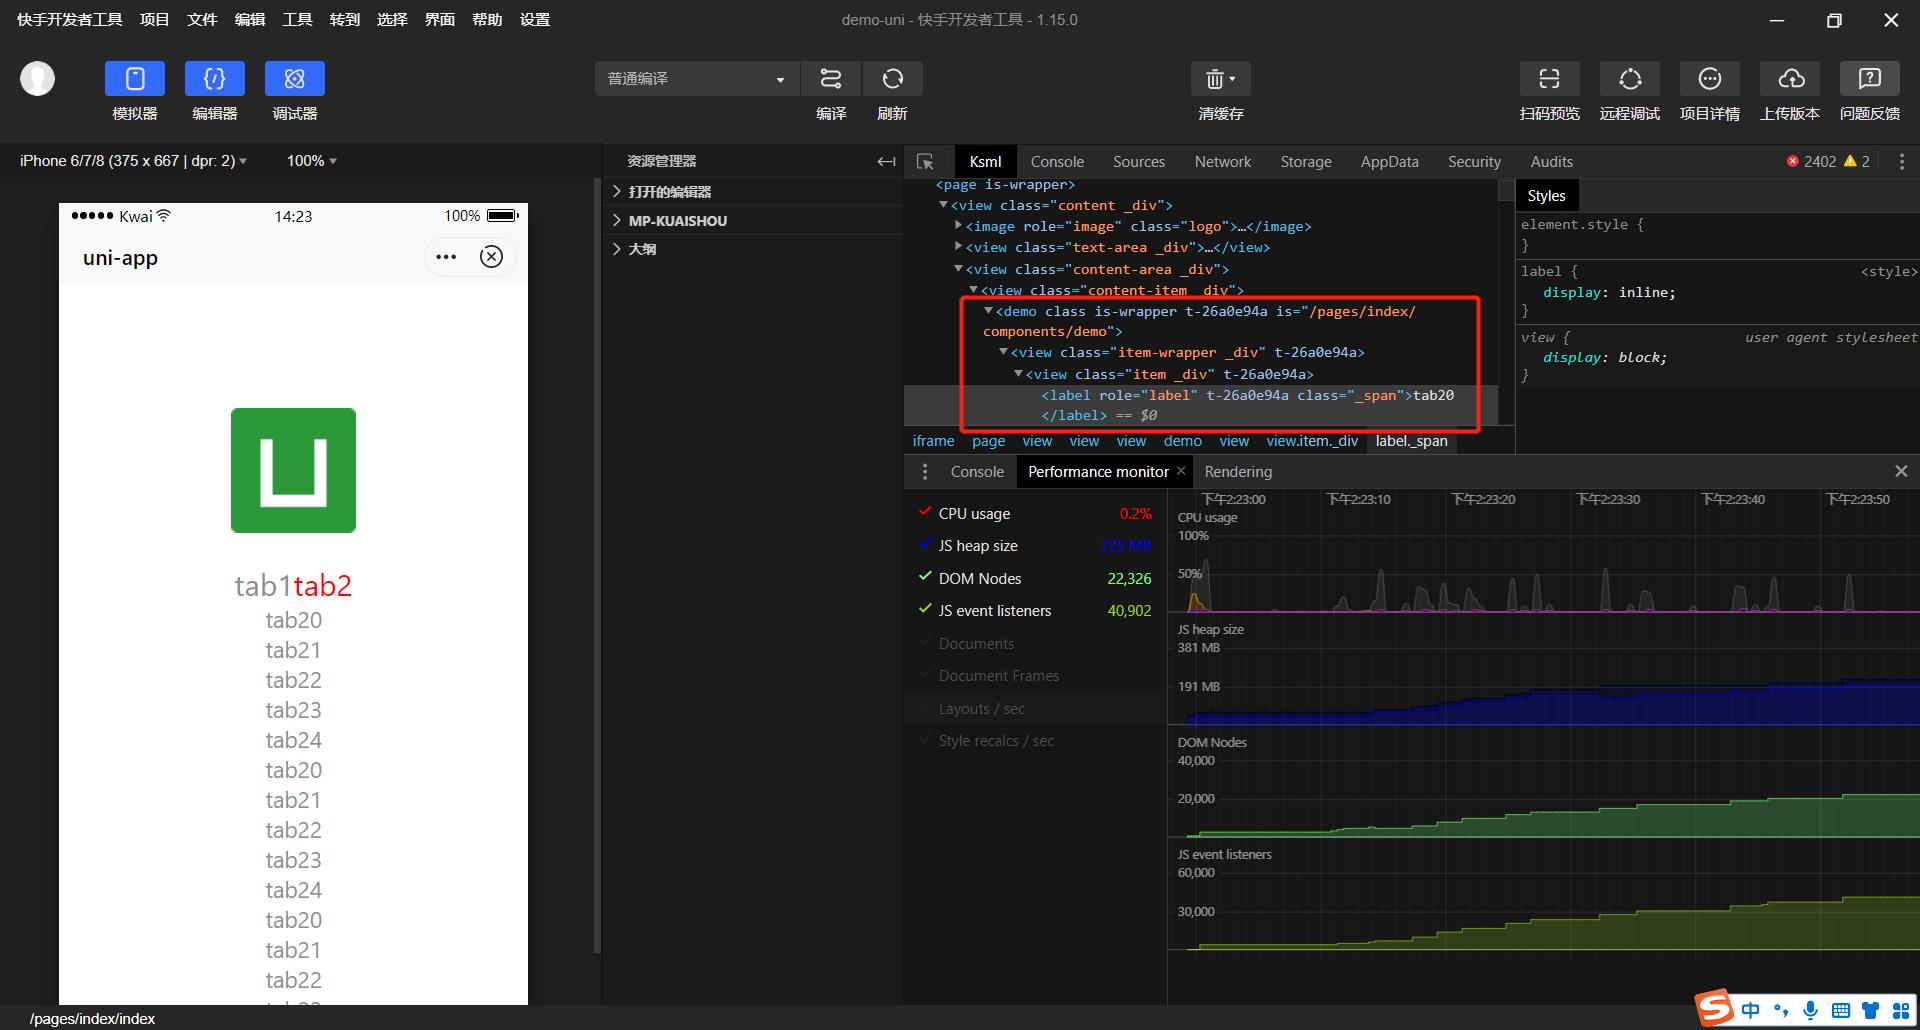Open the iPhone 6/7/8 device dropdown
Image resolution: width=1920 pixels, height=1030 pixels.
133,161
